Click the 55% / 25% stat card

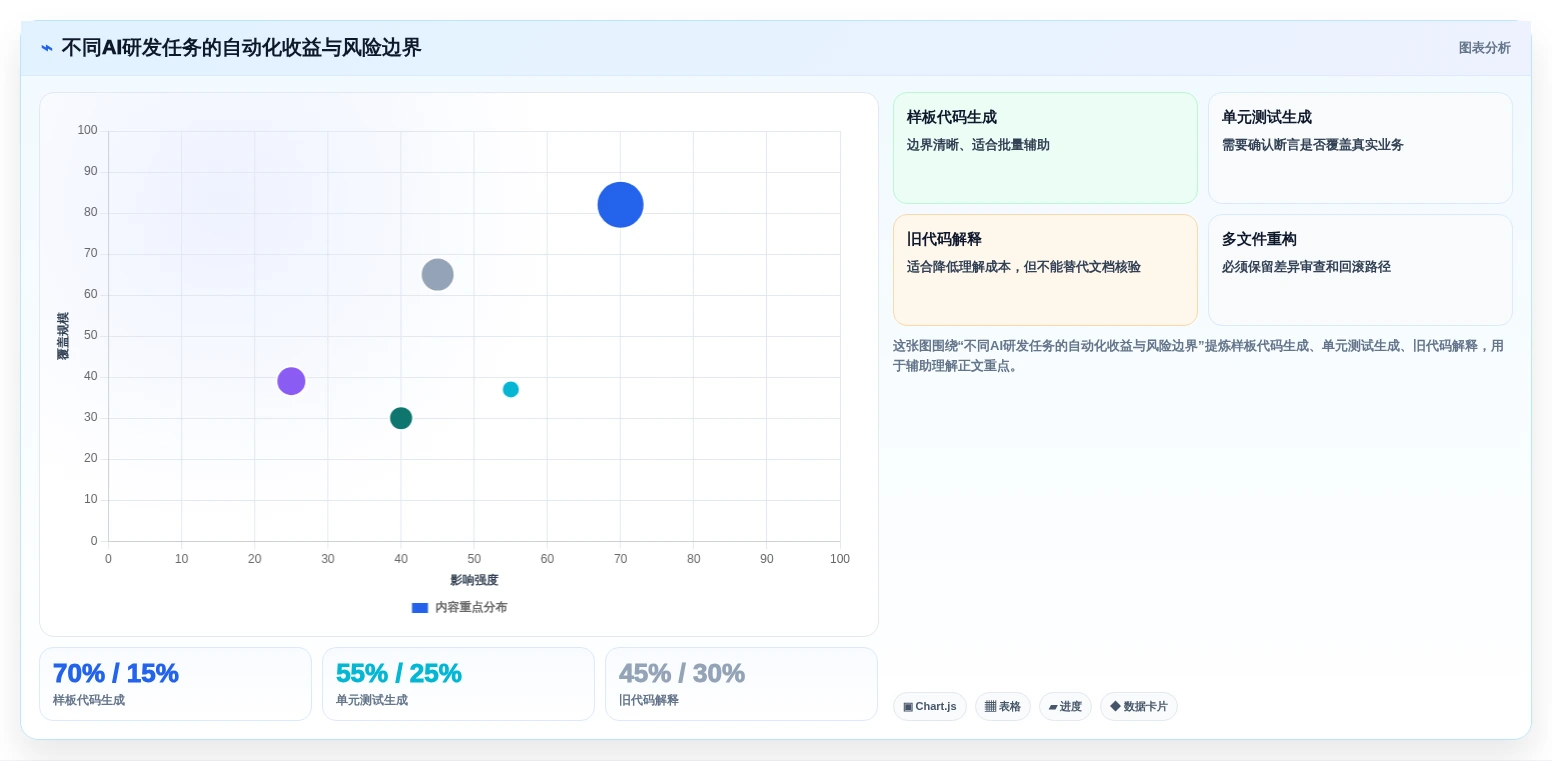[x=458, y=684]
